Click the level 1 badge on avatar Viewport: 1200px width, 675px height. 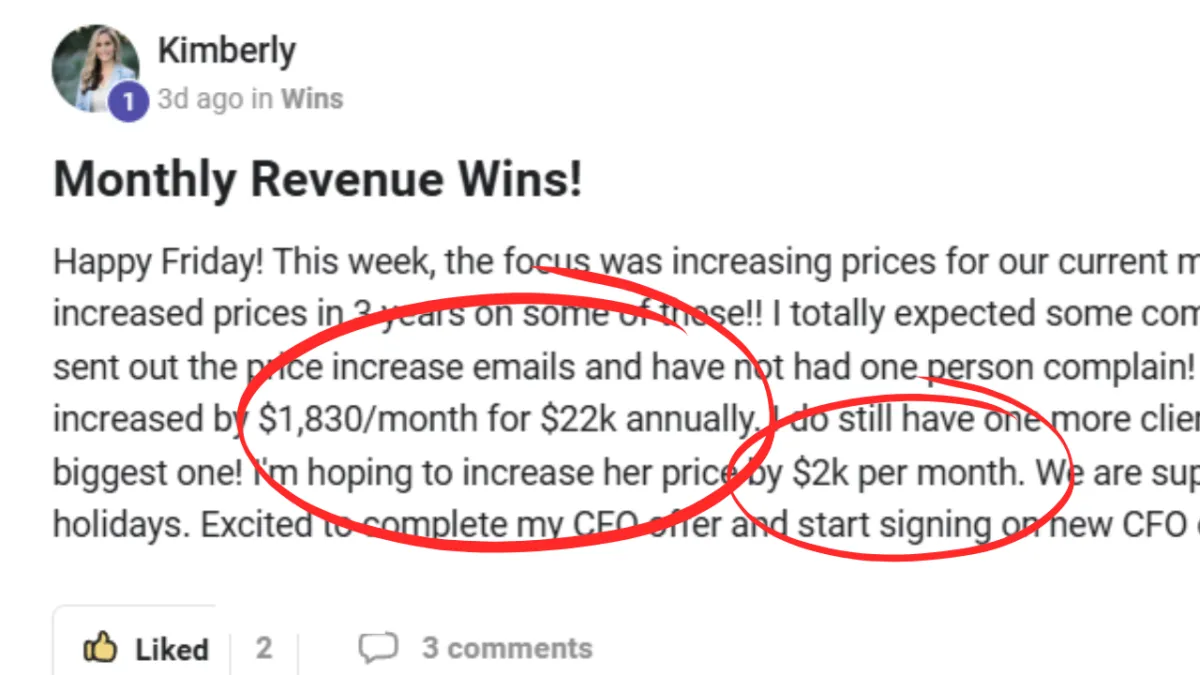click(128, 102)
